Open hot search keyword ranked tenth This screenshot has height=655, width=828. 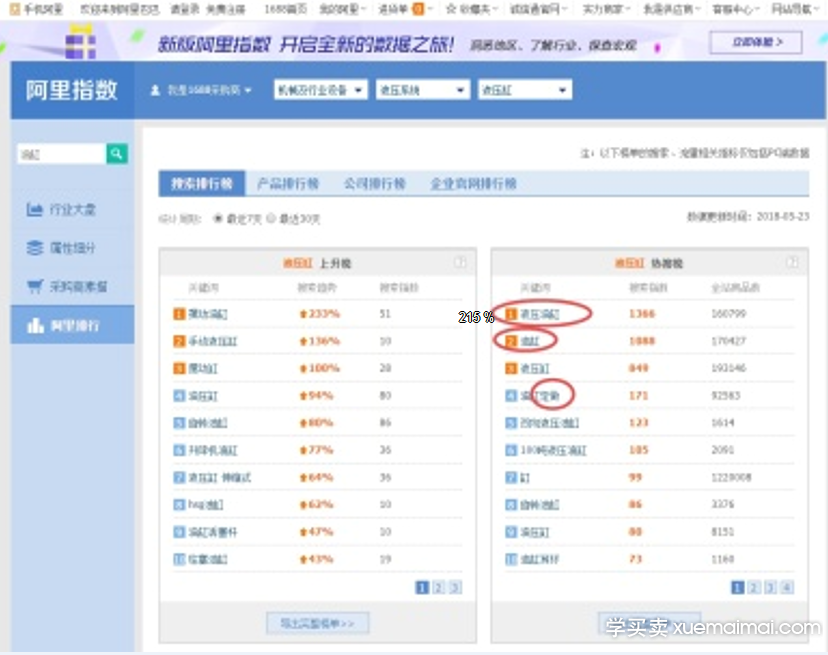coord(540,559)
